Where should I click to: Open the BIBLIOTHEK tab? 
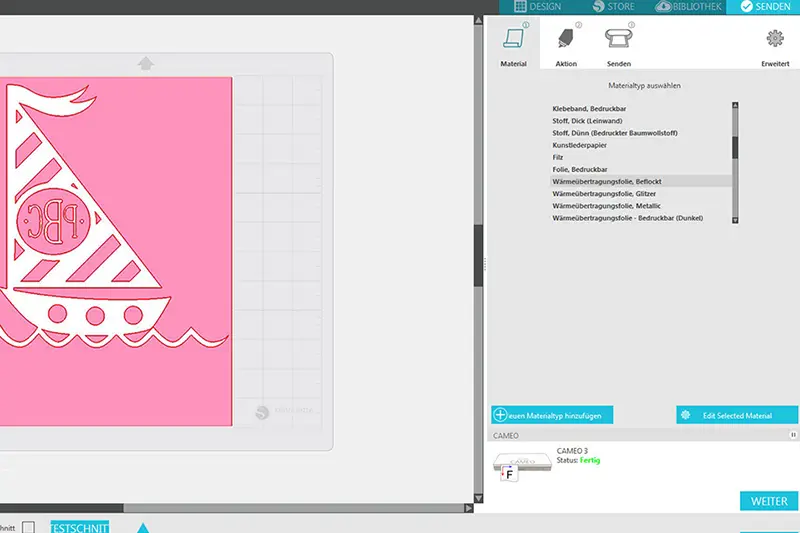point(690,7)
